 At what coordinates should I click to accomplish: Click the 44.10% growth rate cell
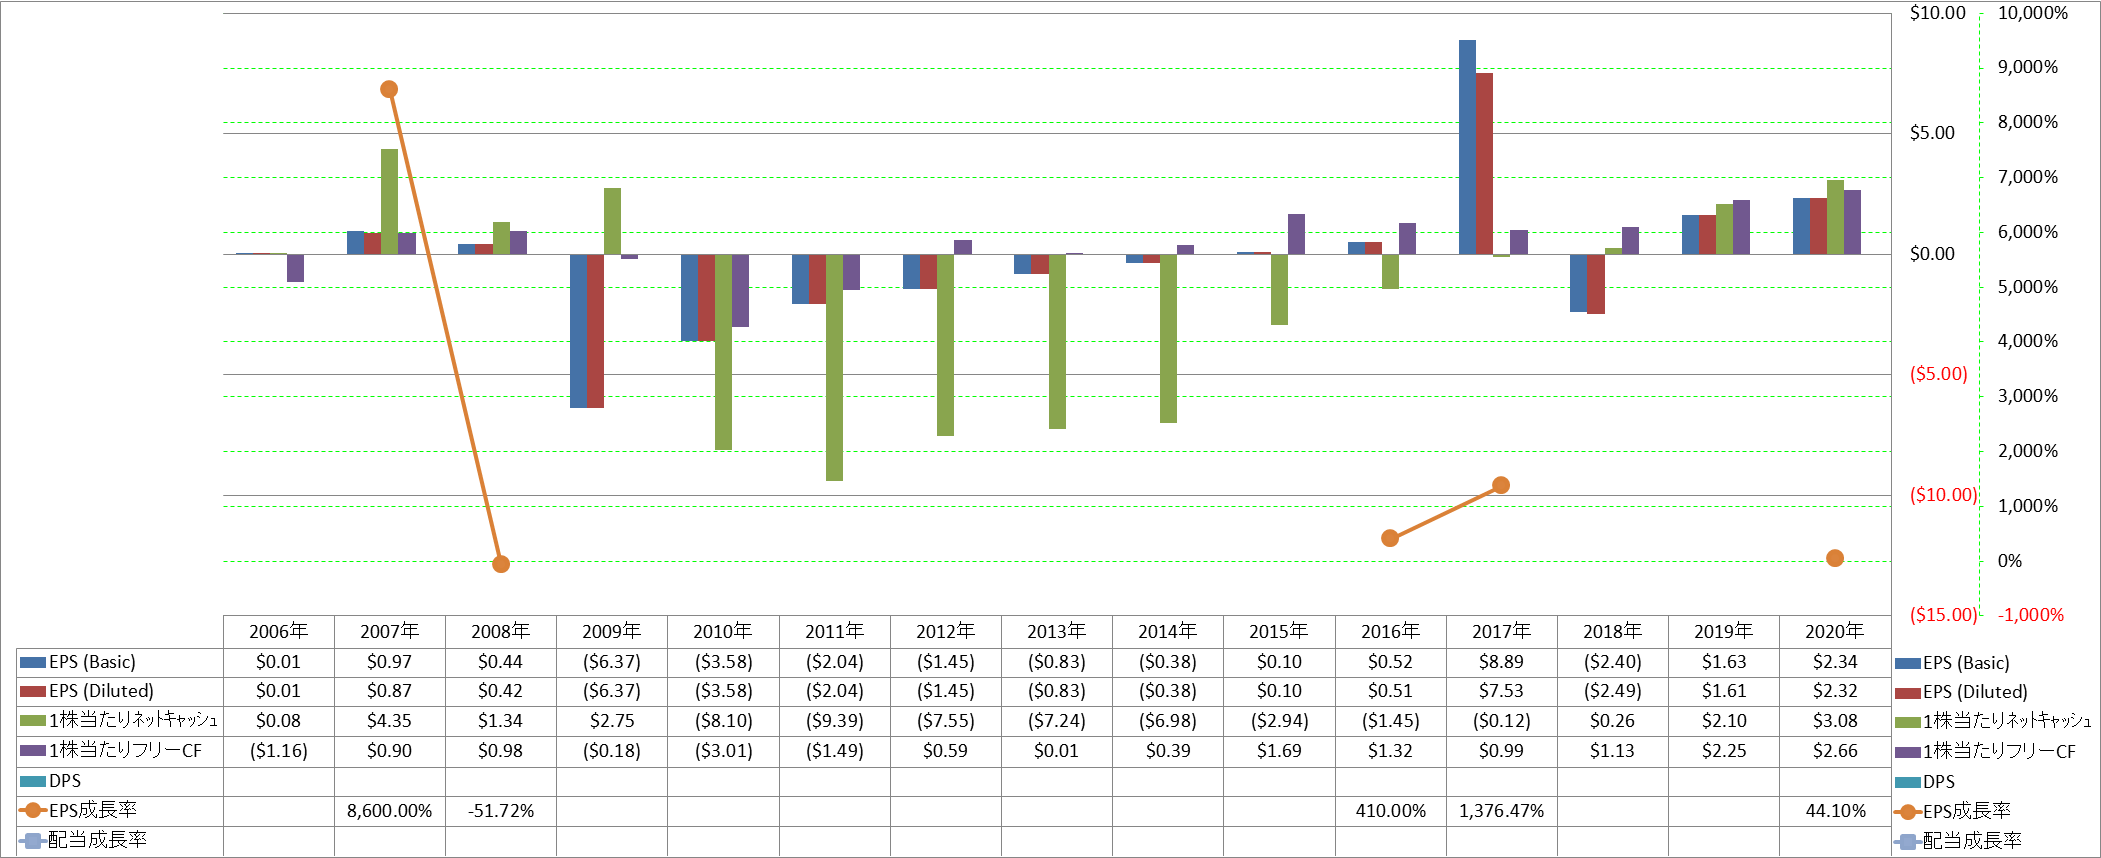pyautogui.click(x=1835, y=810)
